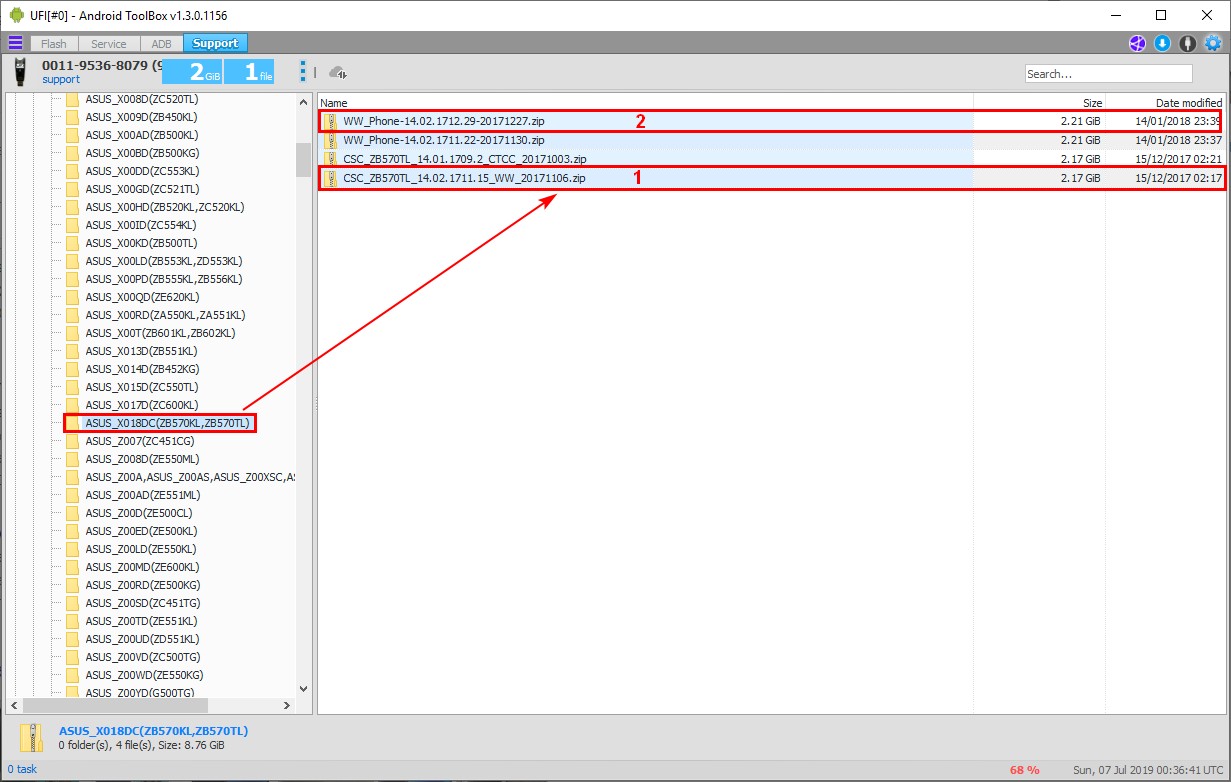The width and height of the screenshot is (1231, 782).
Task: Click tree horizontal scrollbar right arrow
Action: point(287,705)
